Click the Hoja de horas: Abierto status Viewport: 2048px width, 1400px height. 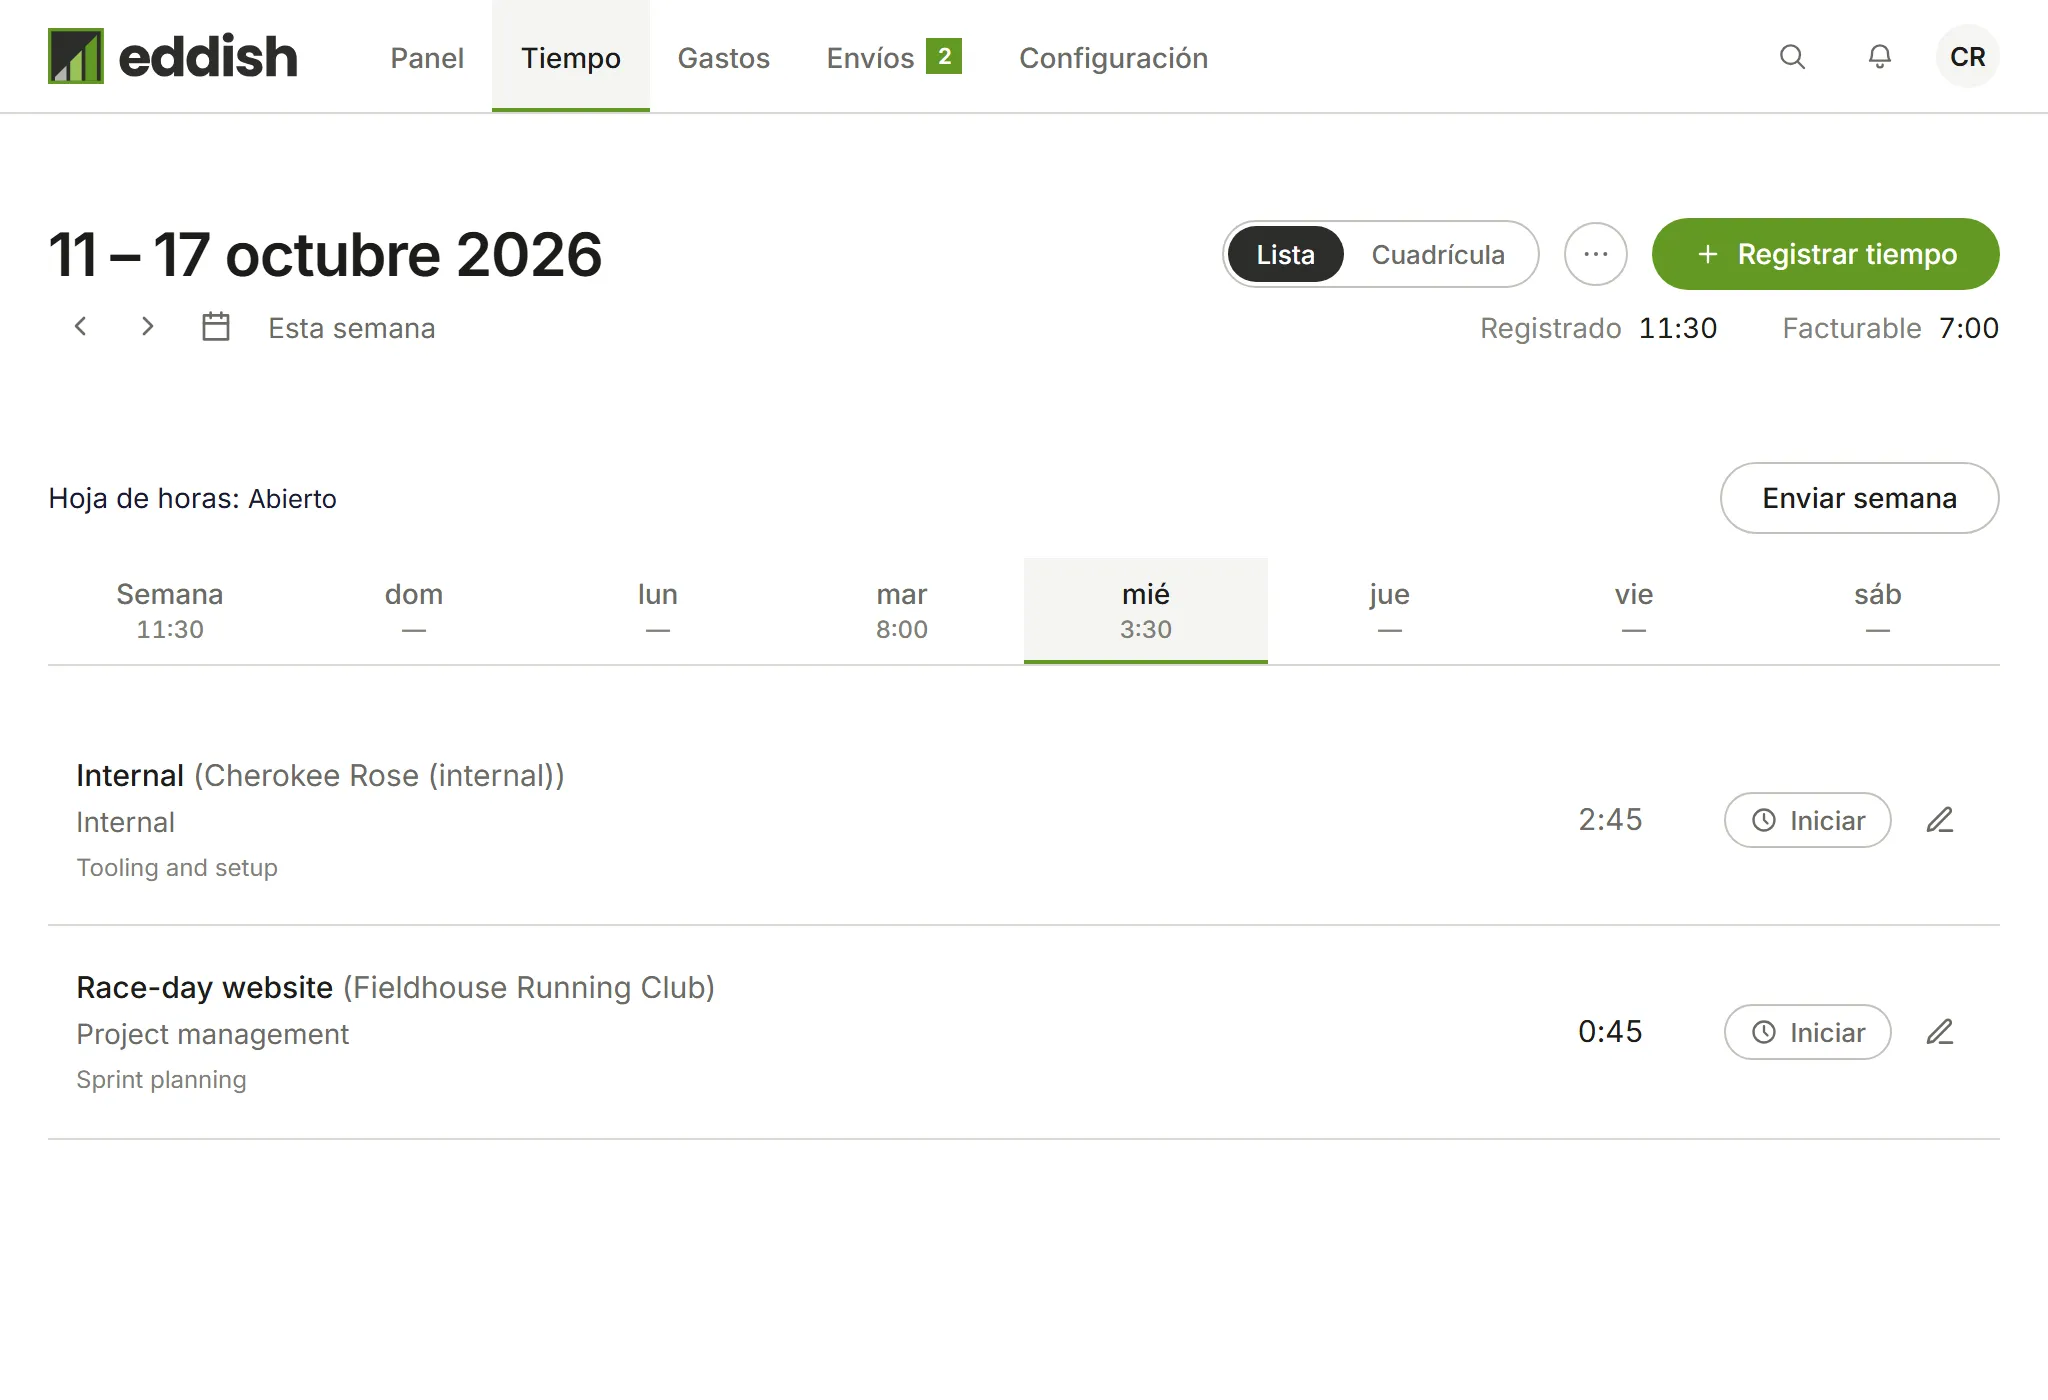pyautogui.click(x=193, y=498)
